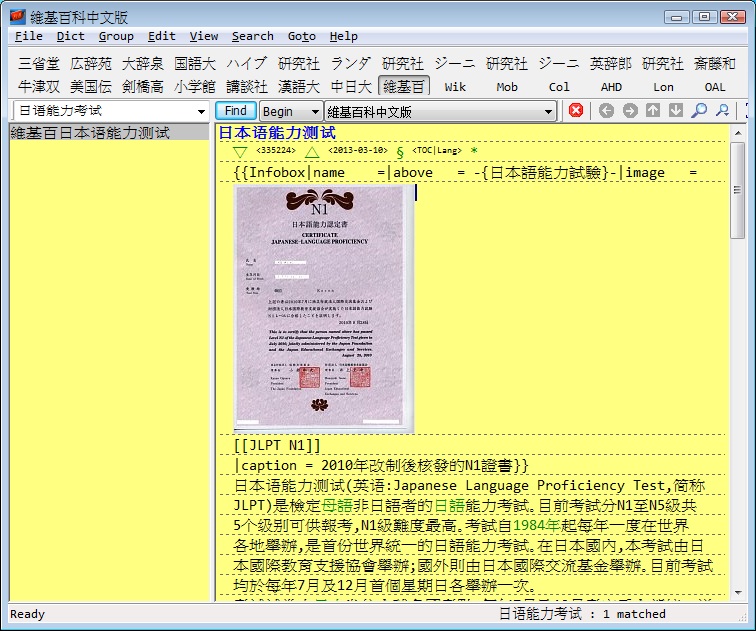Toggle the active 維基百 dictionary button
The width and height of the screenshot is (756, 631).
point(404,87)
